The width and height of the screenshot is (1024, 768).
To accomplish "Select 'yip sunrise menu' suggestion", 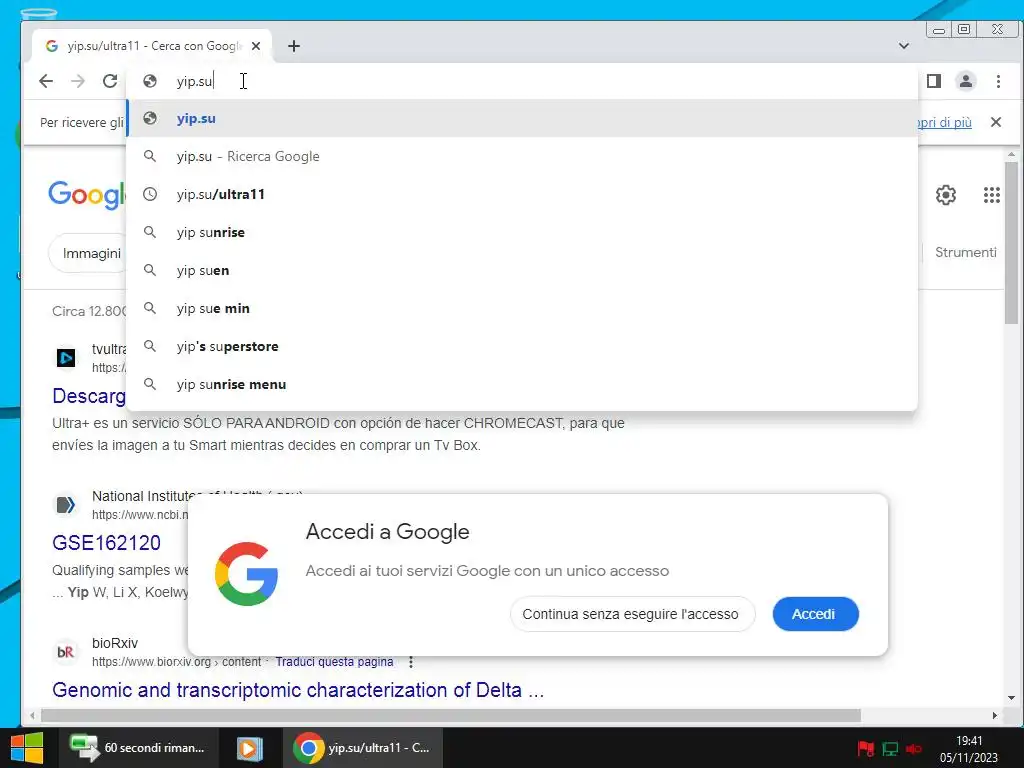I will tap(522, 384).
